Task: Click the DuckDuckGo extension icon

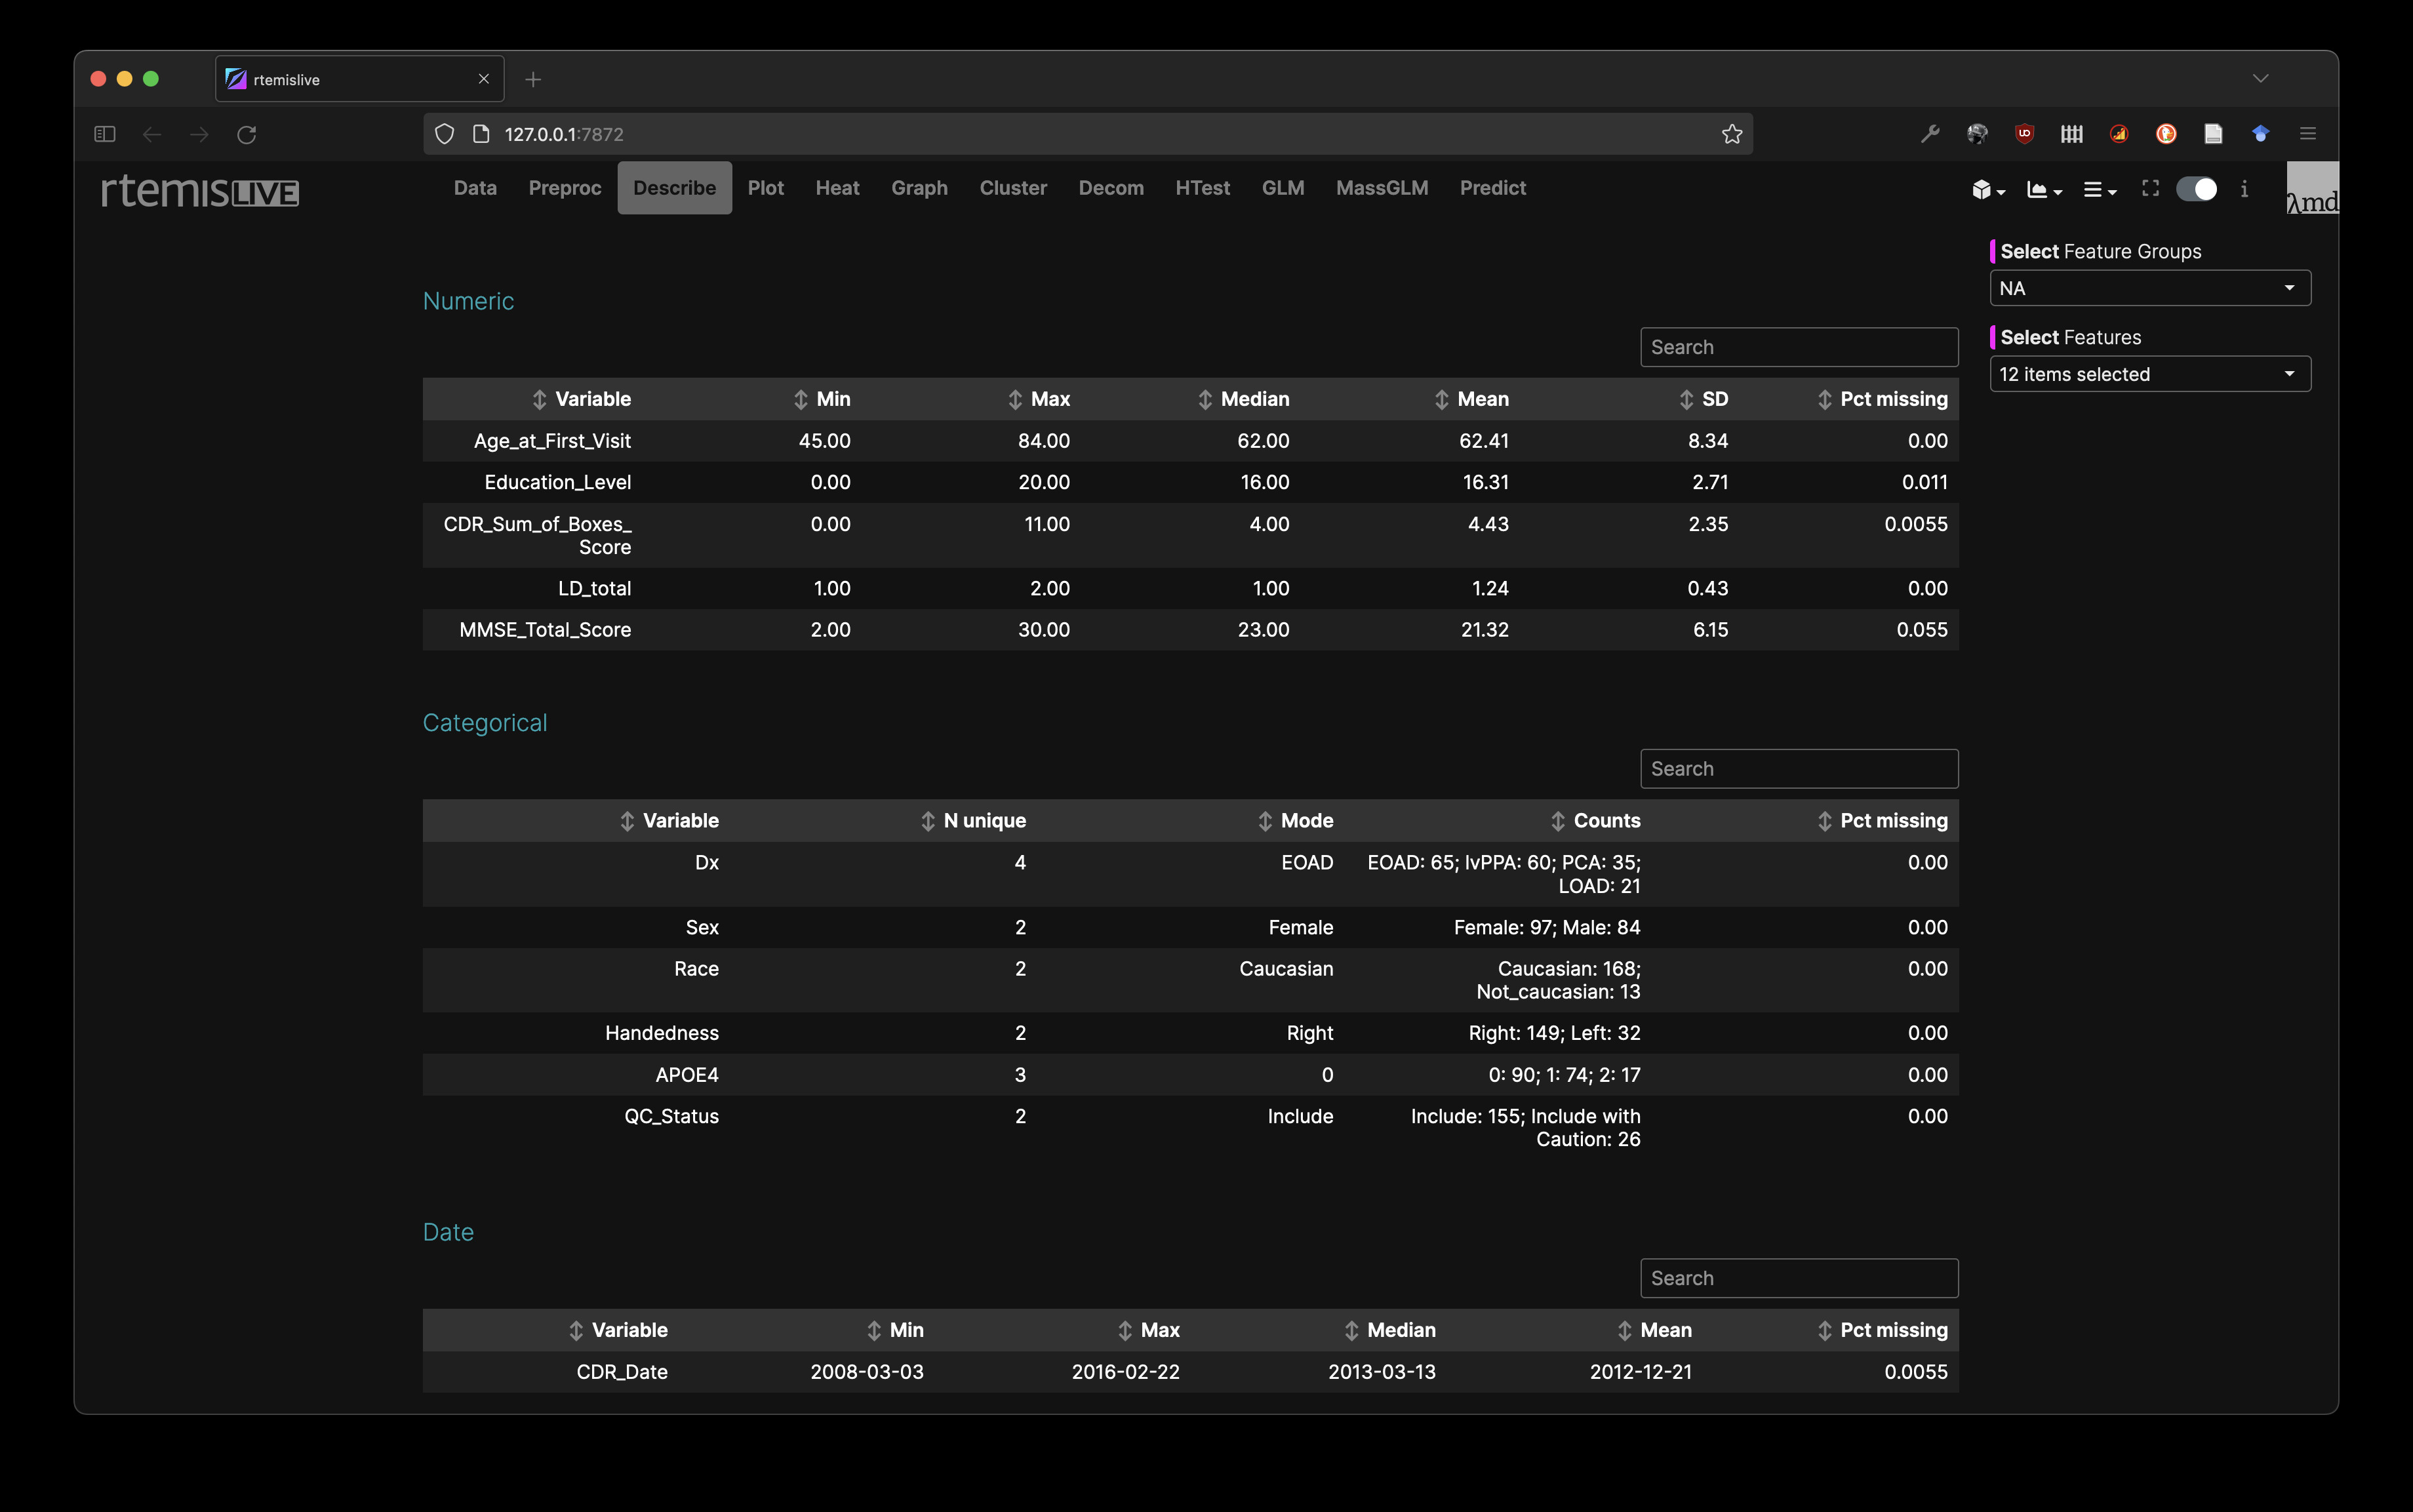Action: [2166, 134]
